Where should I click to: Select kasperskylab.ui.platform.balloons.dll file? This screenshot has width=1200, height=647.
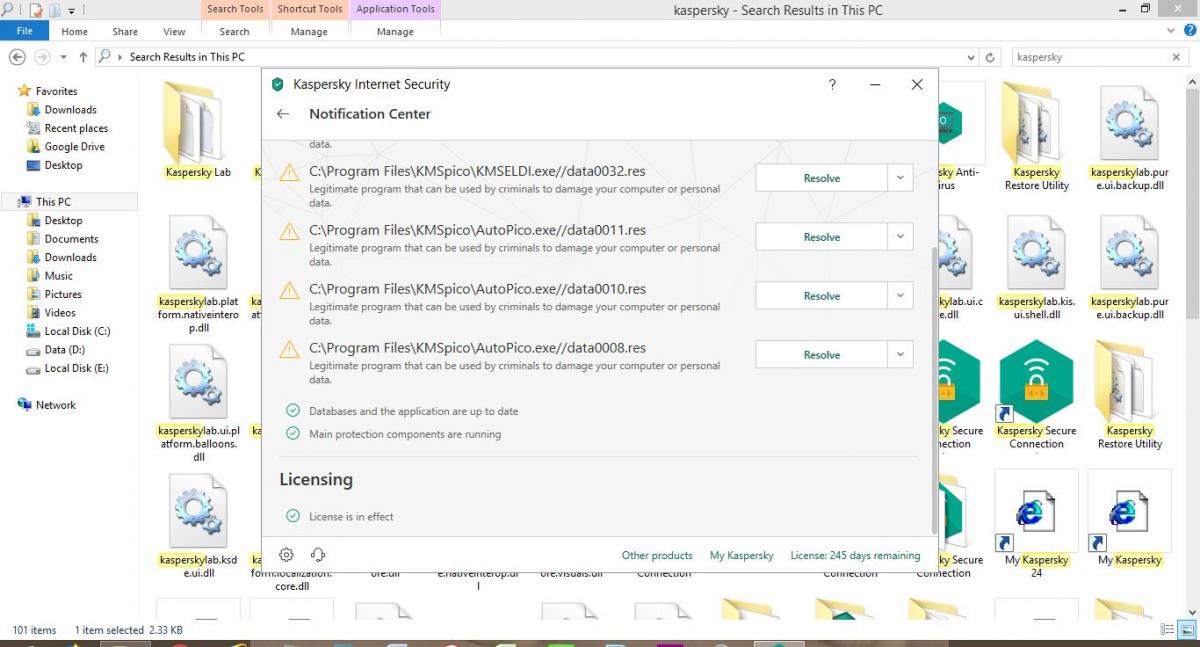pyautogui.click(x=198, y=383)
